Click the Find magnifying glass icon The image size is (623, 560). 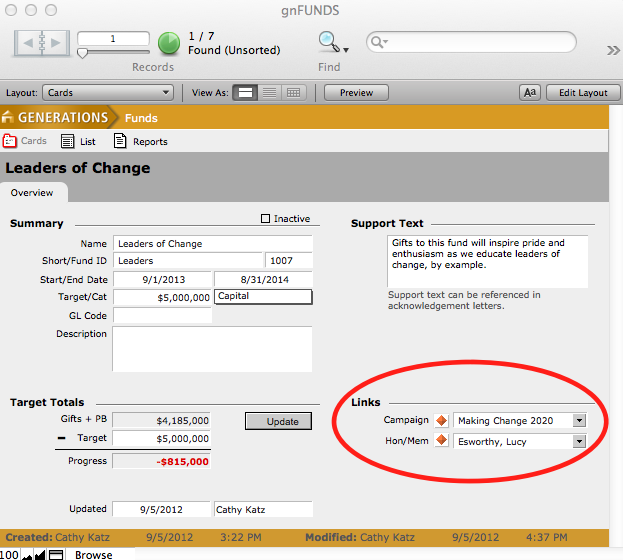(329, 42)
